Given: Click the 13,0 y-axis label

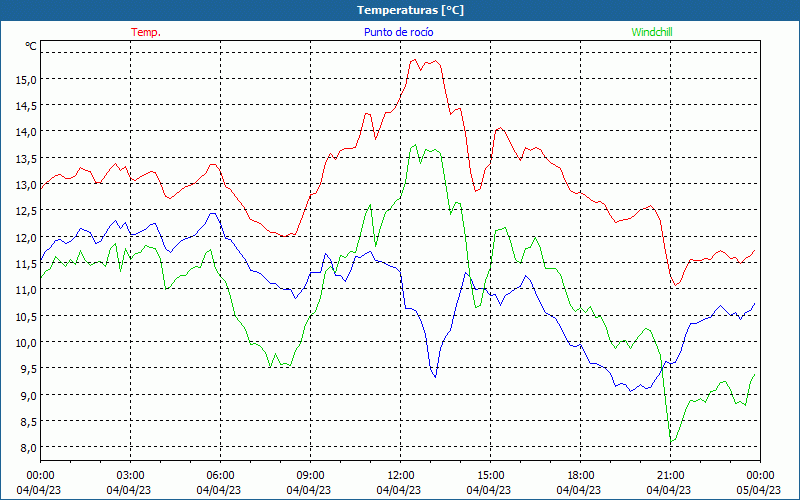Looking at the screenshot, I should (26, 185).
